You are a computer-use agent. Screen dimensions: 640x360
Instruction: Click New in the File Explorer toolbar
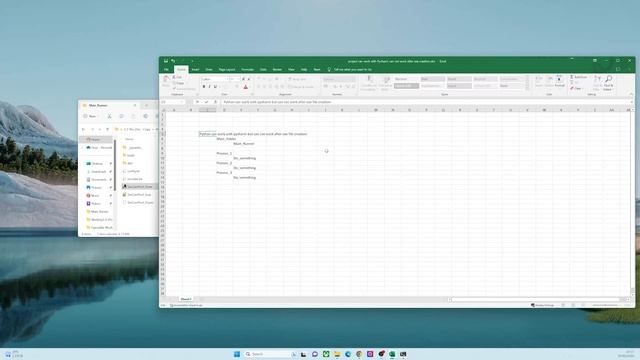[91, 116]
